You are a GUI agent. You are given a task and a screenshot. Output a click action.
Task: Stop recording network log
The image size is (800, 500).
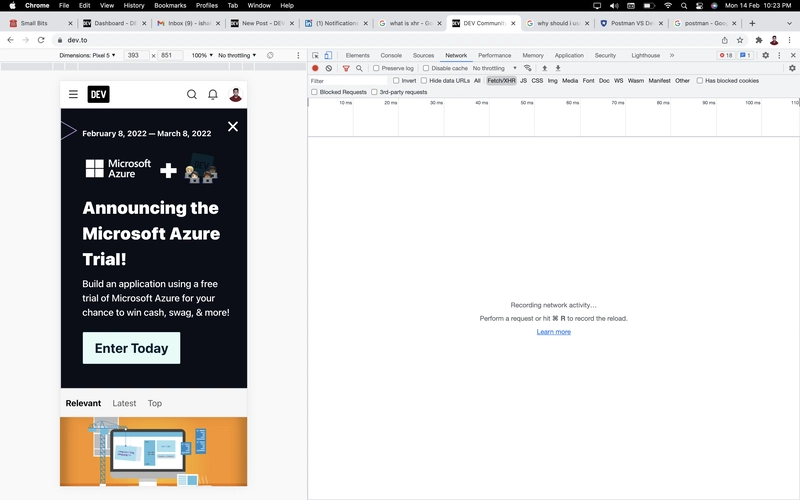tap(315, 68)
